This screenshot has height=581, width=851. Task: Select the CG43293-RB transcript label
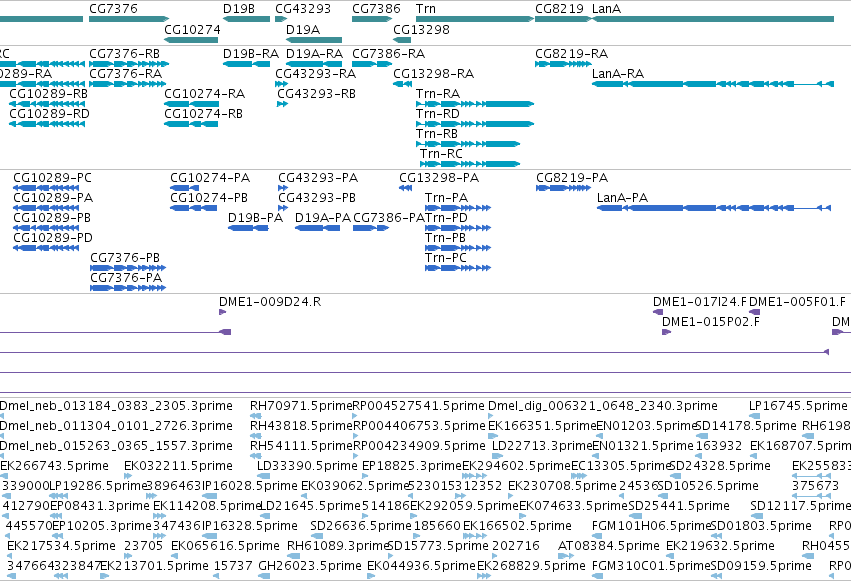point(316,94)
